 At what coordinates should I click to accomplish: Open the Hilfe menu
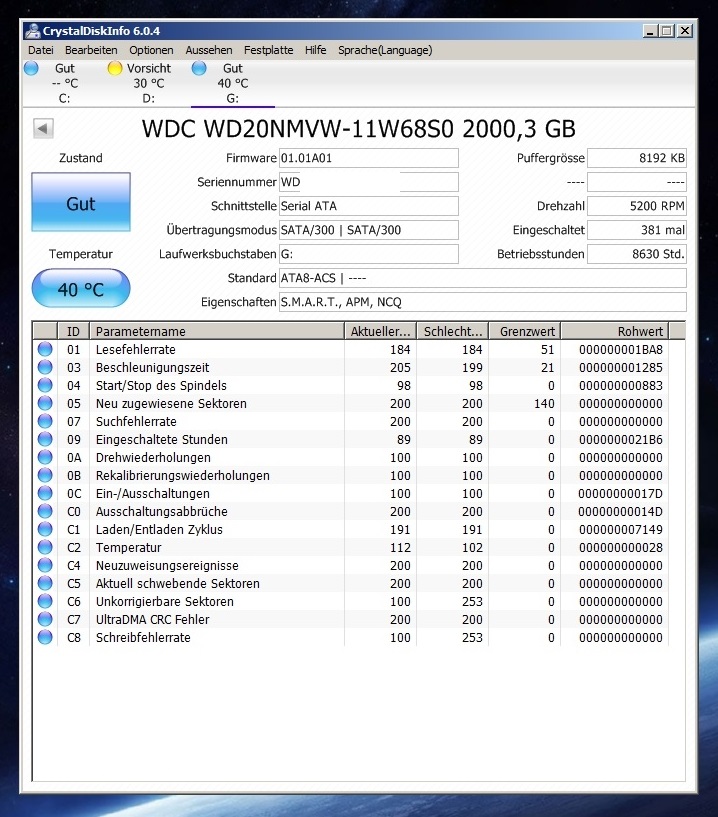pos(315,50)
